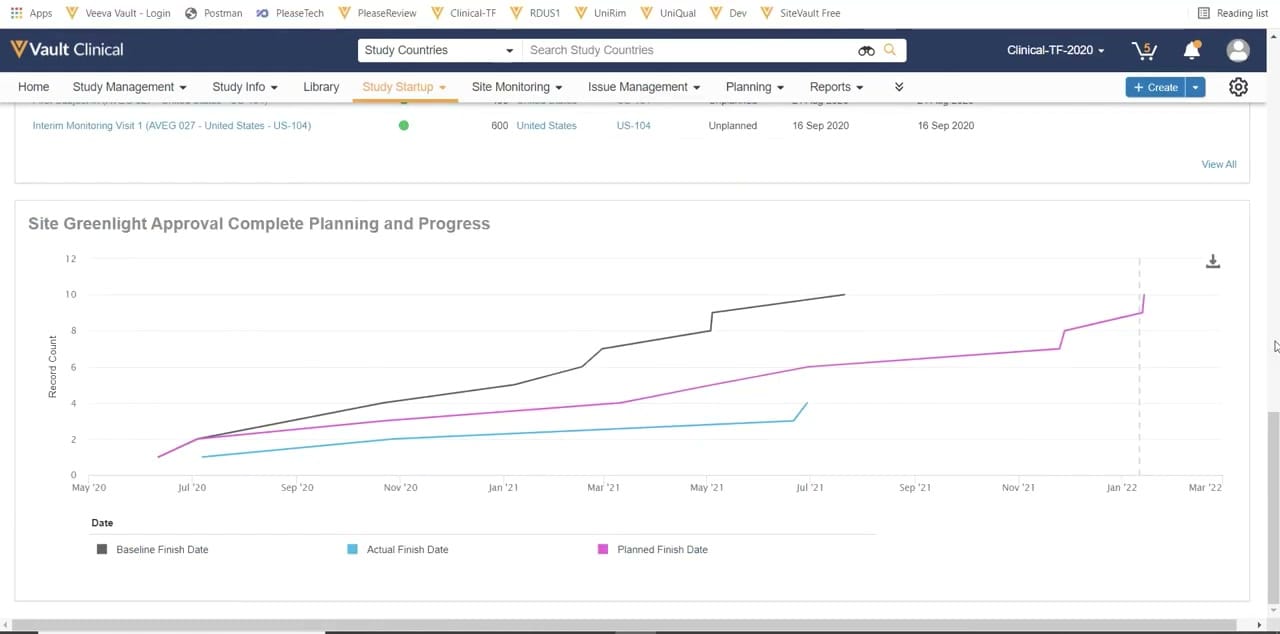Expand the Issue Management menu

coord(644,87)
